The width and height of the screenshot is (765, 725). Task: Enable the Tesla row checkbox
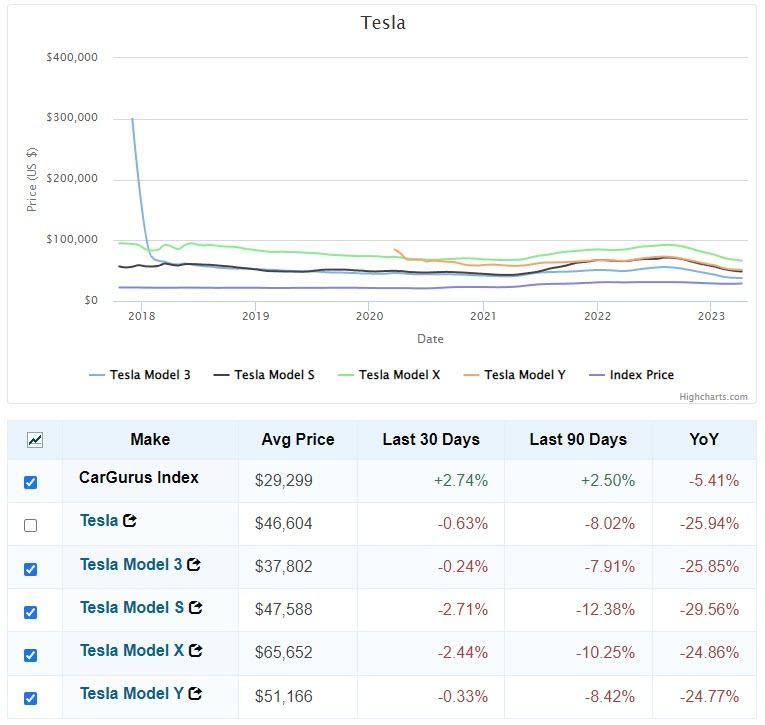point(30,525)
